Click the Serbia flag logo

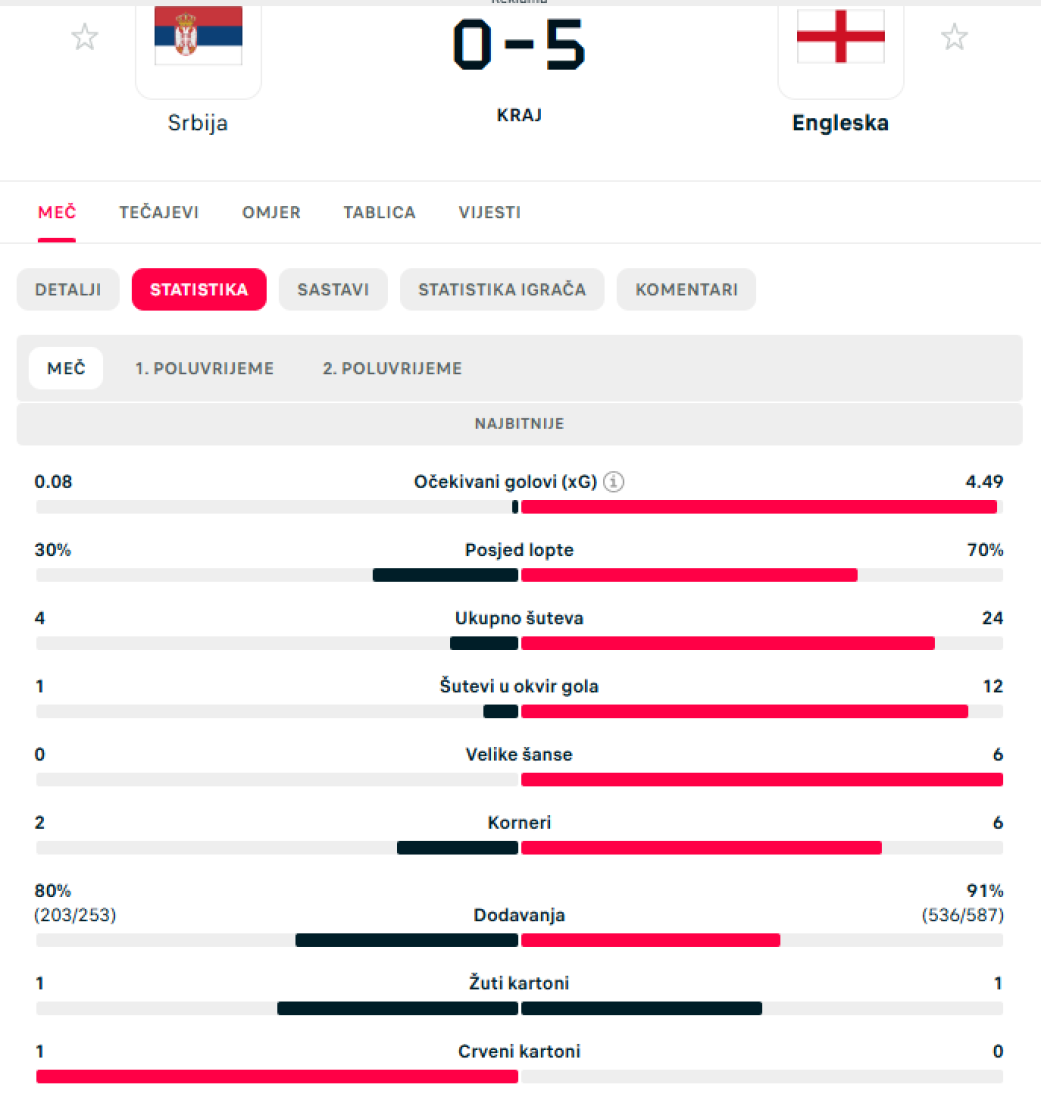[199, 36]
